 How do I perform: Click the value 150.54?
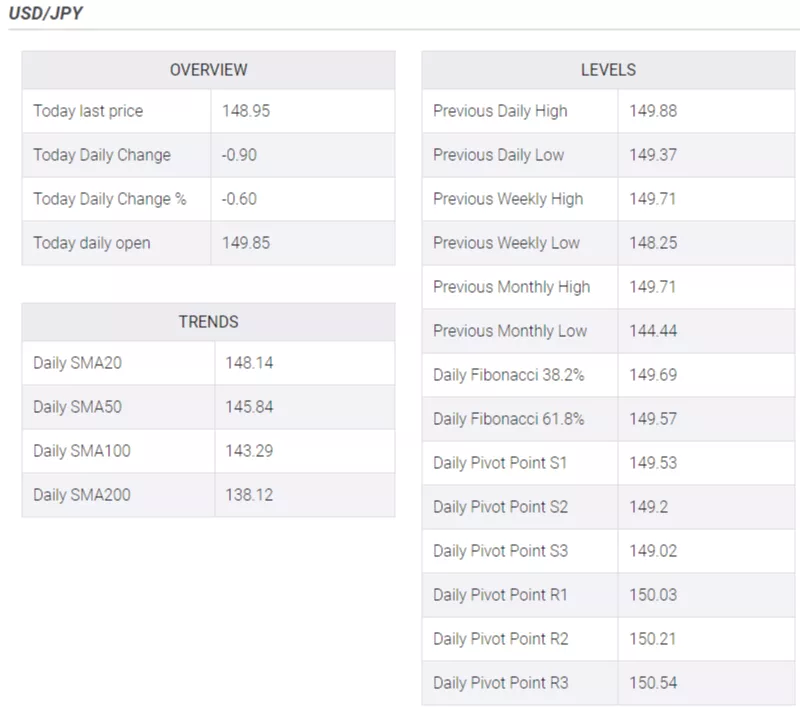coord(653,682)
